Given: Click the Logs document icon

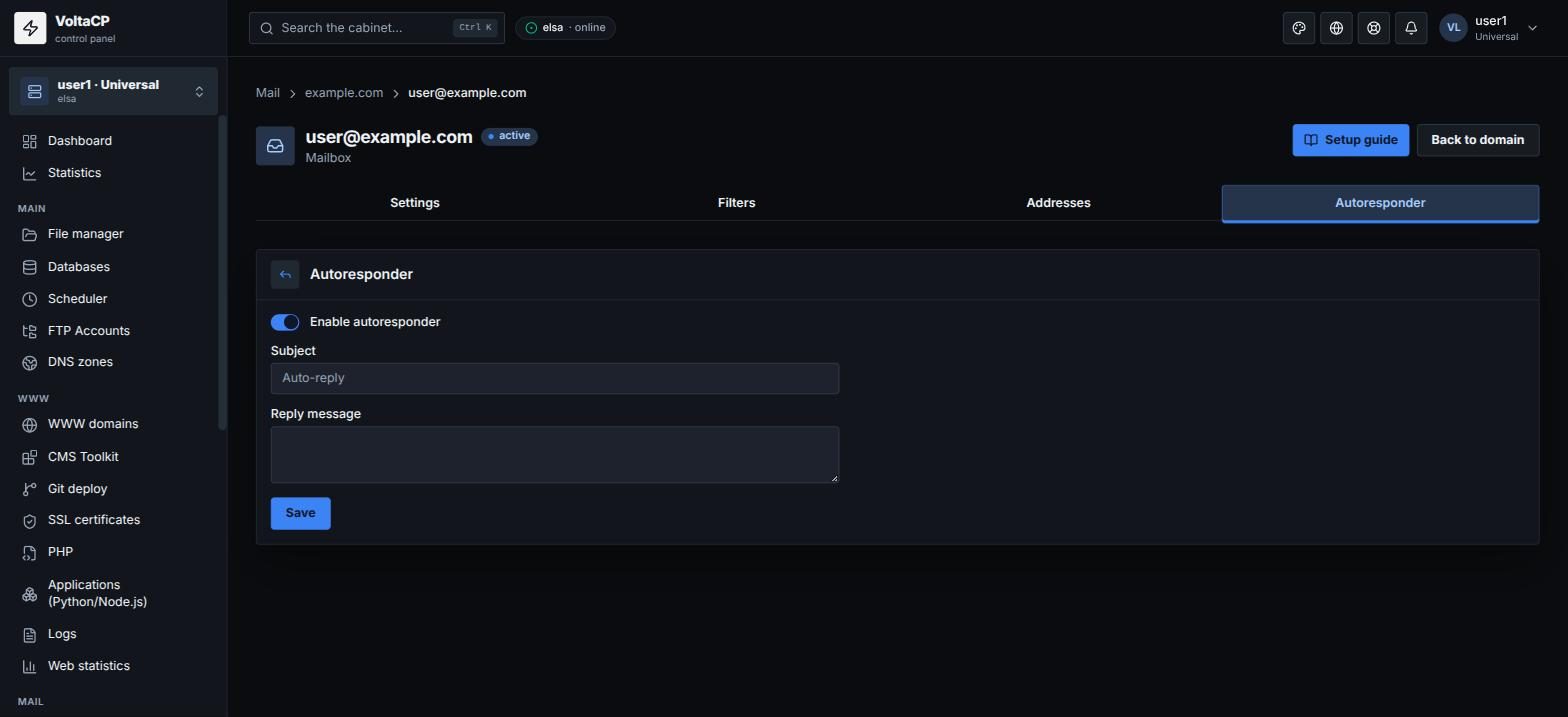Looking at the screenshot, I should click(30, 634).
